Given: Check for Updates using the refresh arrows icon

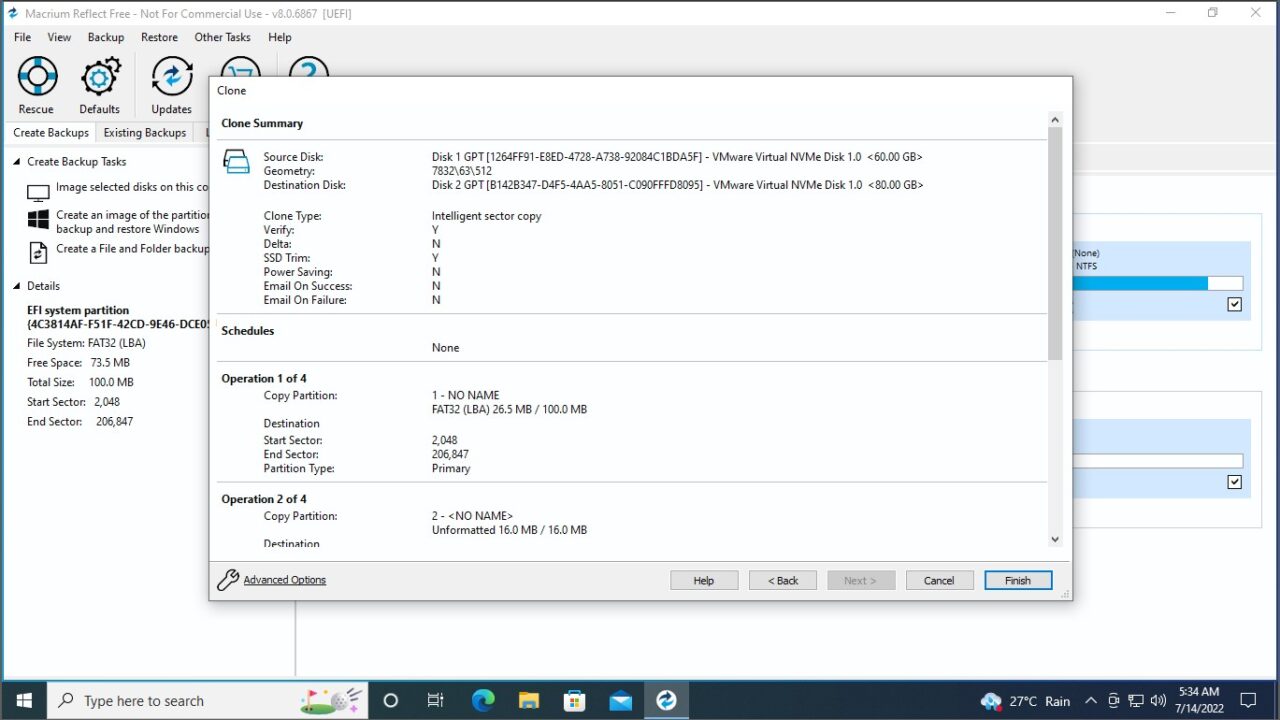Looking at the screenshot, I should (171, 76).
